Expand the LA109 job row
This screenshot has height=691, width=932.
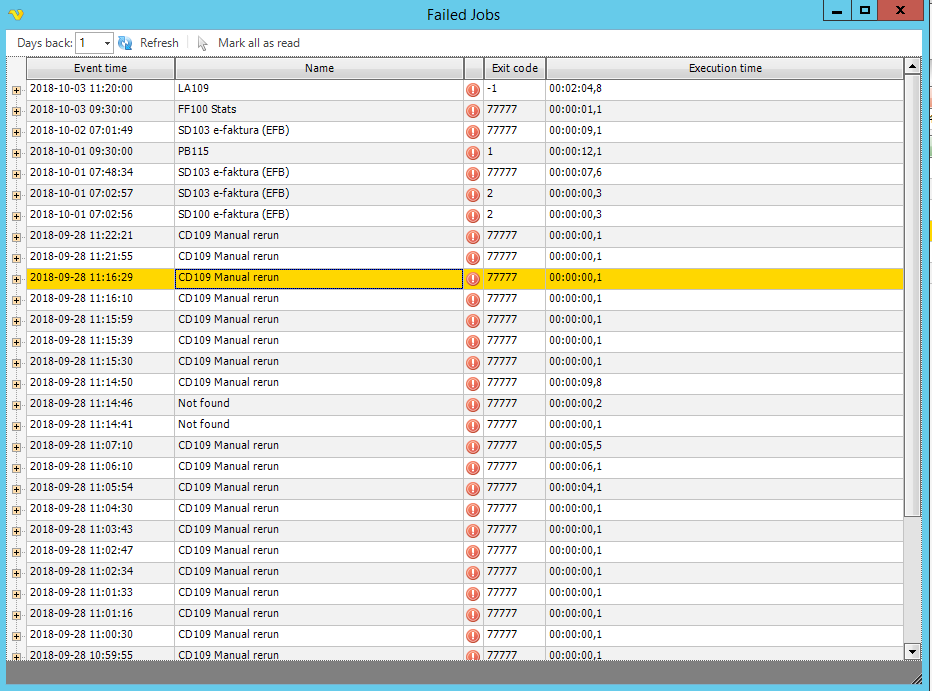click(16, 89)
